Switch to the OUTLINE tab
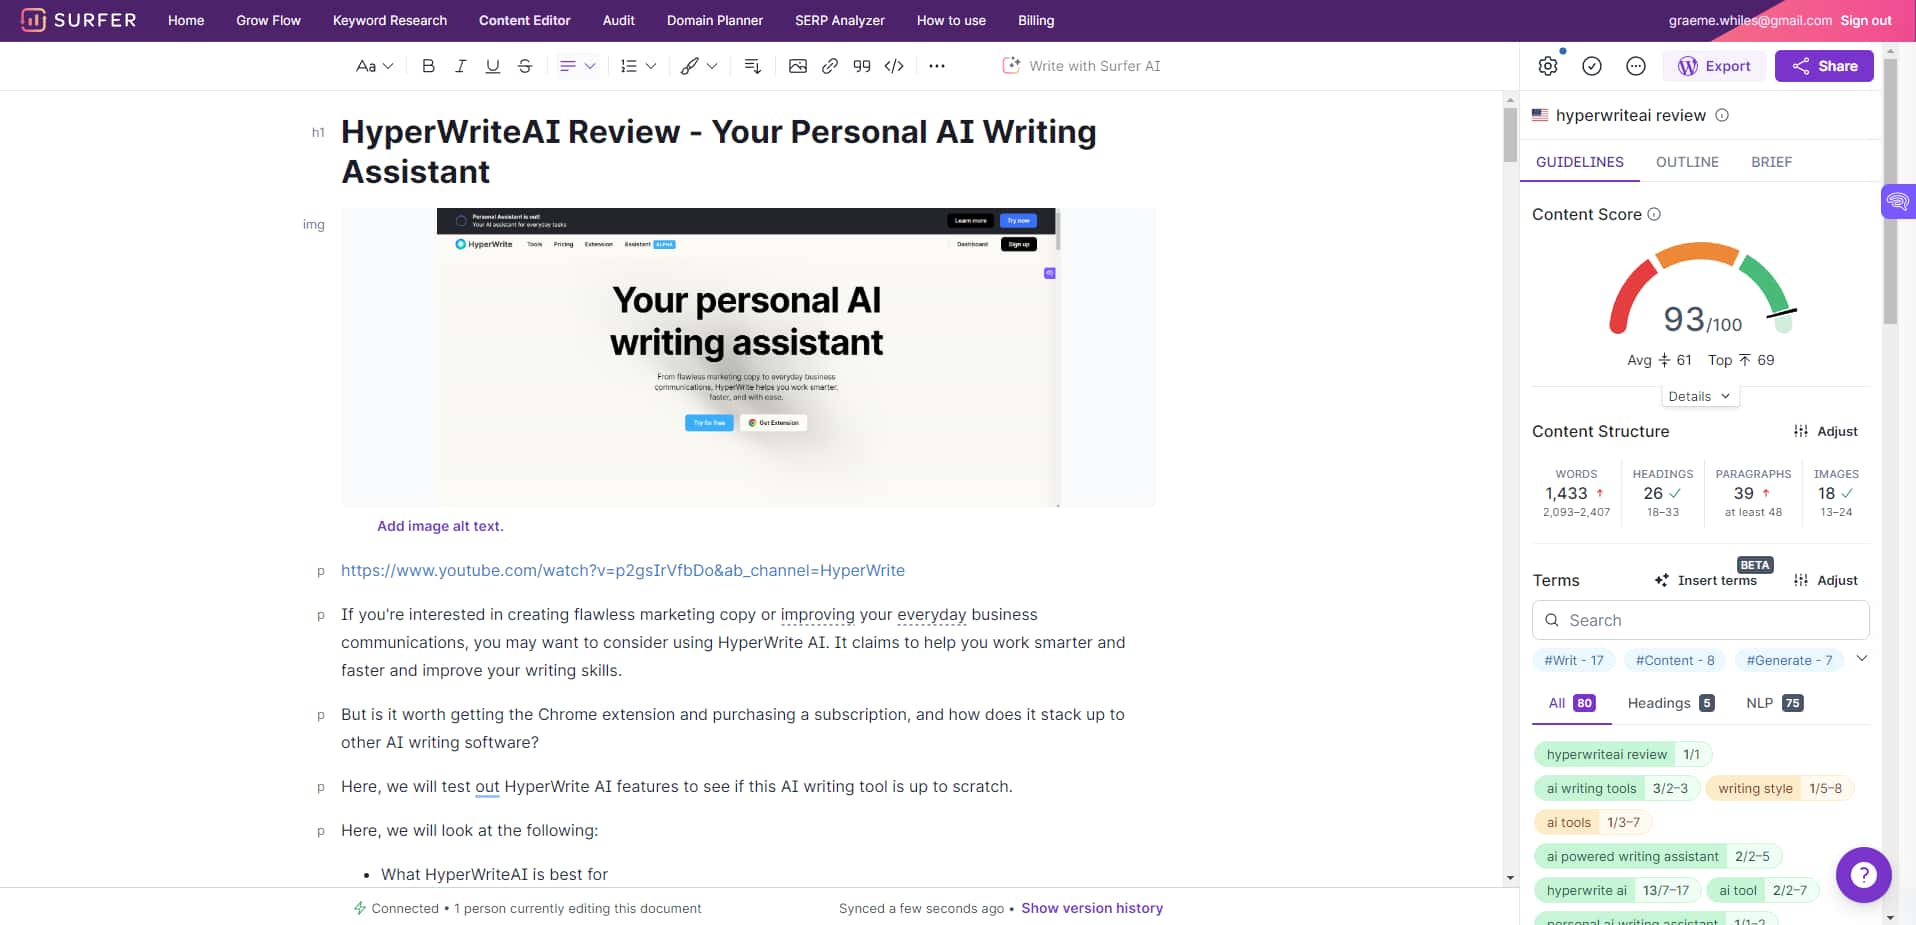Image resolution: width=1916 pixels, height=925 pixels. pos(1687,161)
